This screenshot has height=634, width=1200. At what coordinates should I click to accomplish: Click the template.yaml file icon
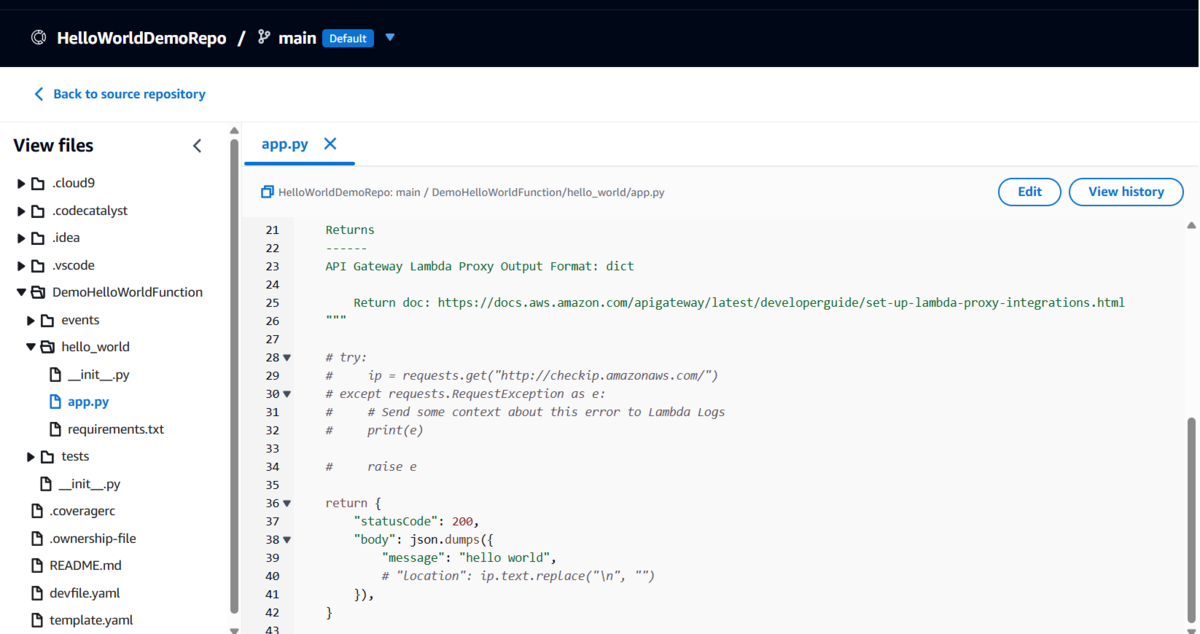pyautogui.click(x=37, y=620)
